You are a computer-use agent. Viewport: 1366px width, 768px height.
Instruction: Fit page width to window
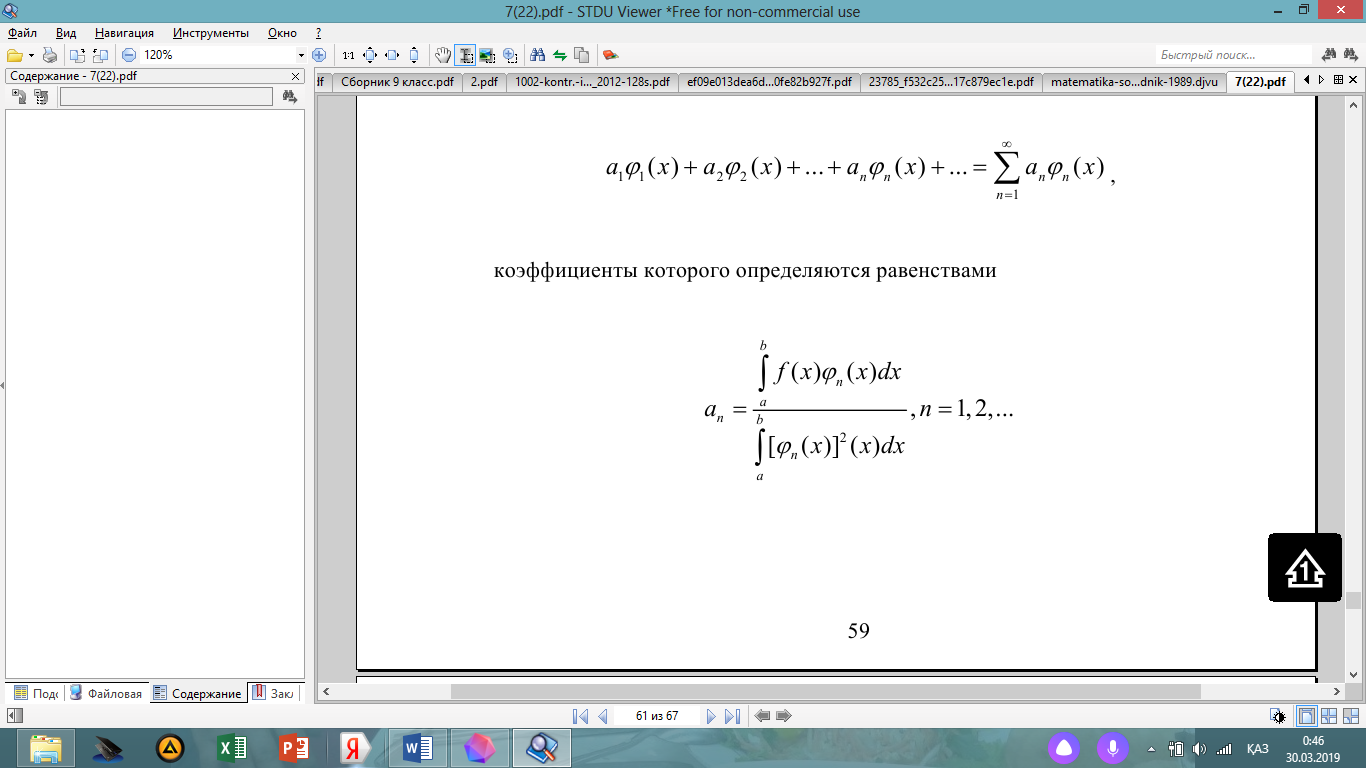click(391, 55)
